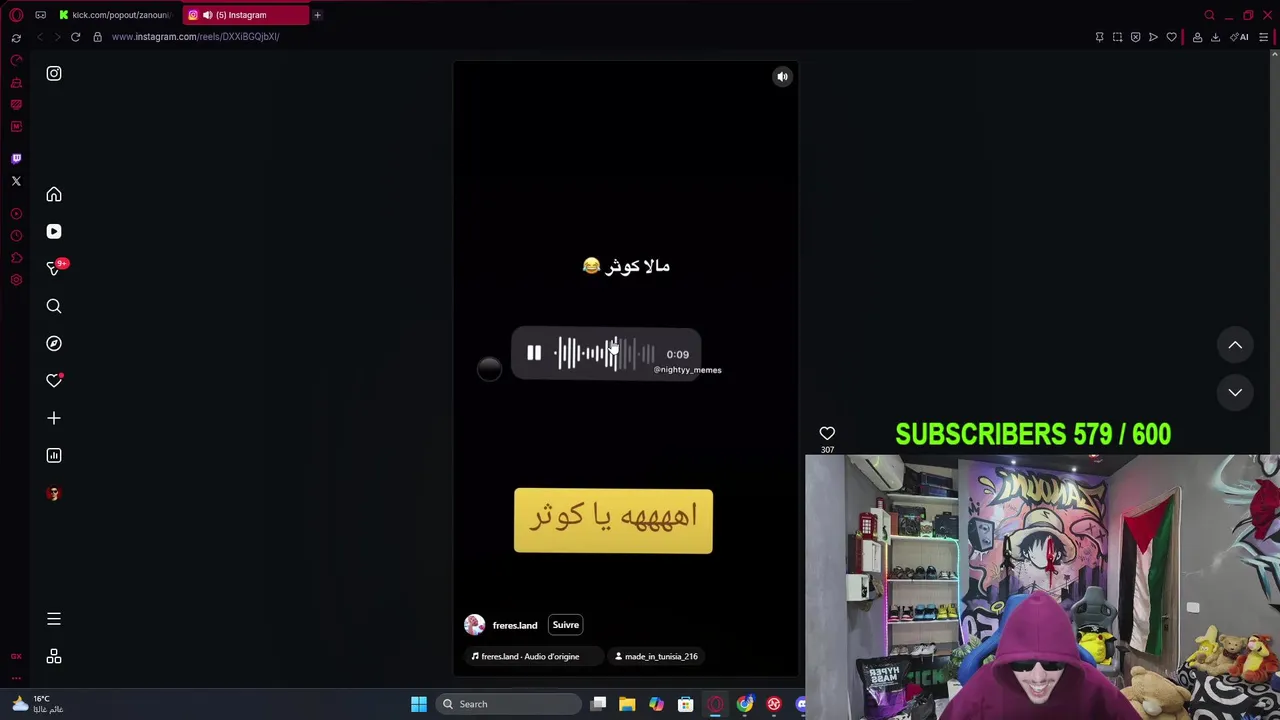Create a new post with plus icon

point(54,418)
